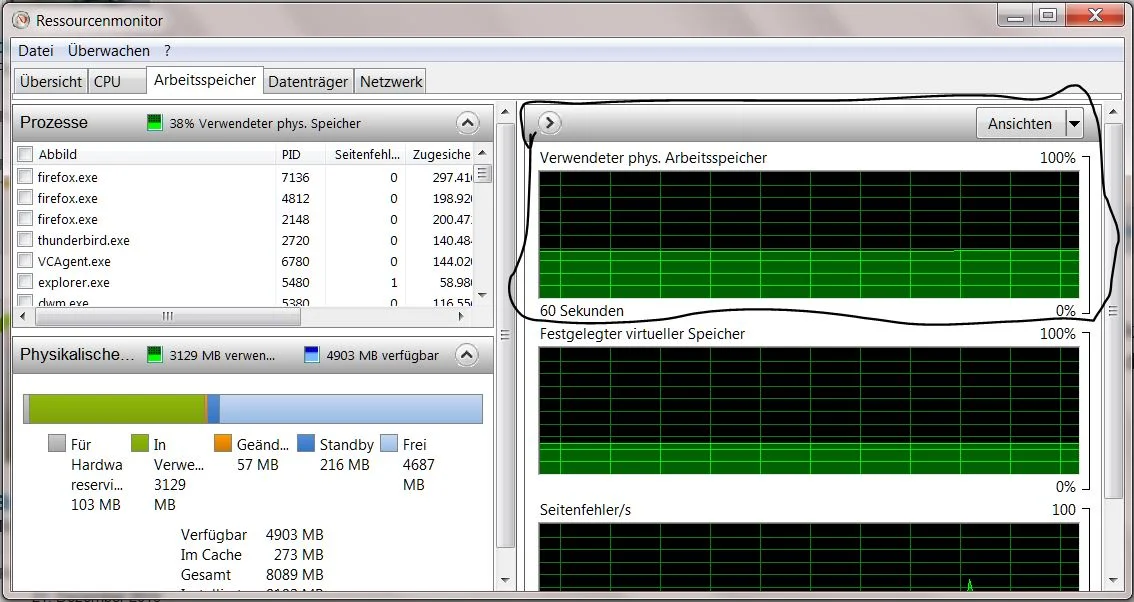
Task: Select the thunderbird.exe process row name
Action: 84,240
